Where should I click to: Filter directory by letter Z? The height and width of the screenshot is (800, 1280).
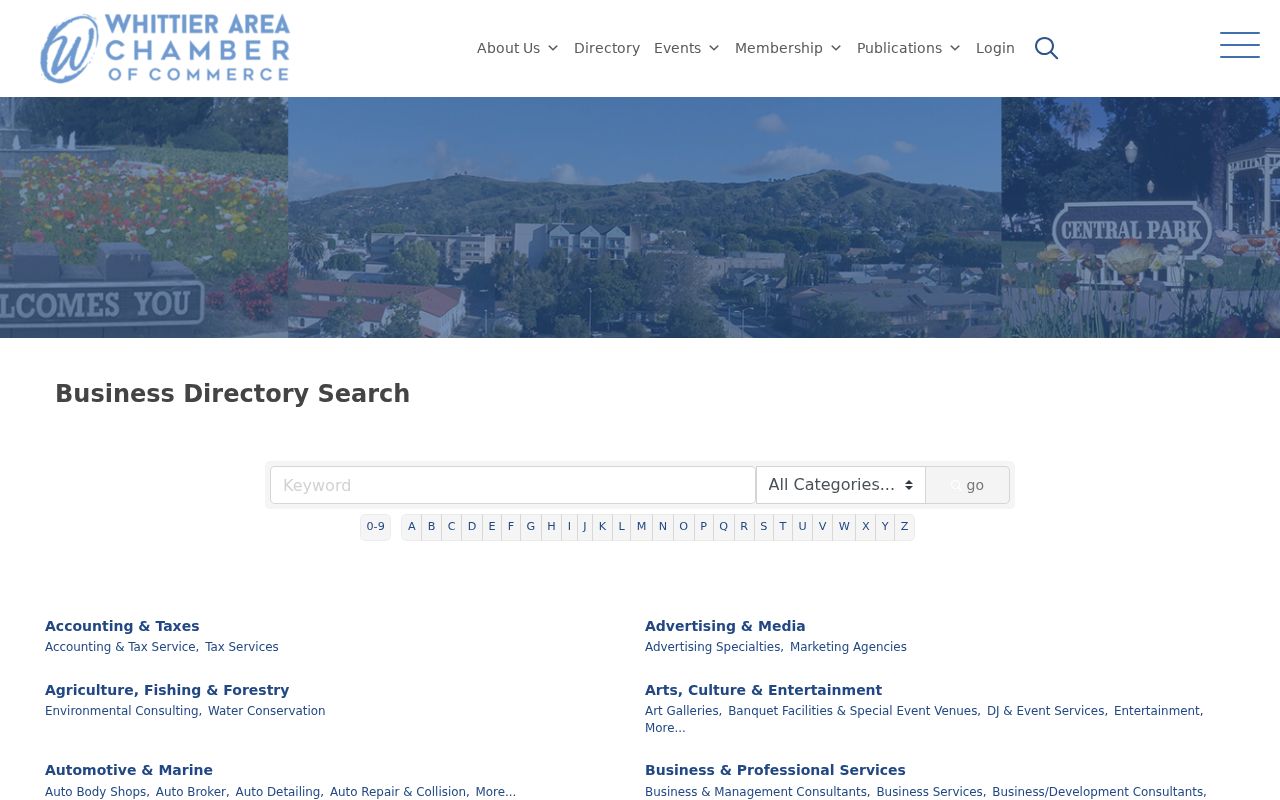(x=904, y=527)
